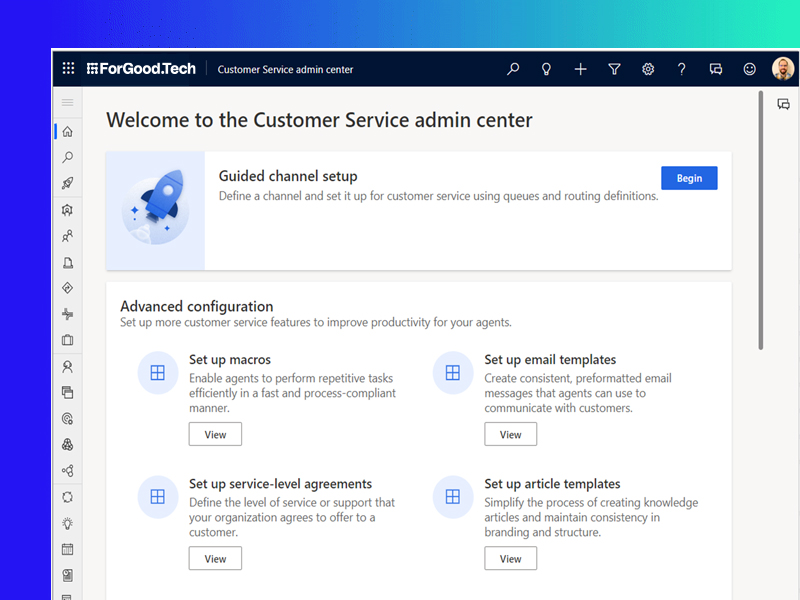Open the lightbulb assistant icon
Viewport: 800px width, 600px height.
(547, 69)
